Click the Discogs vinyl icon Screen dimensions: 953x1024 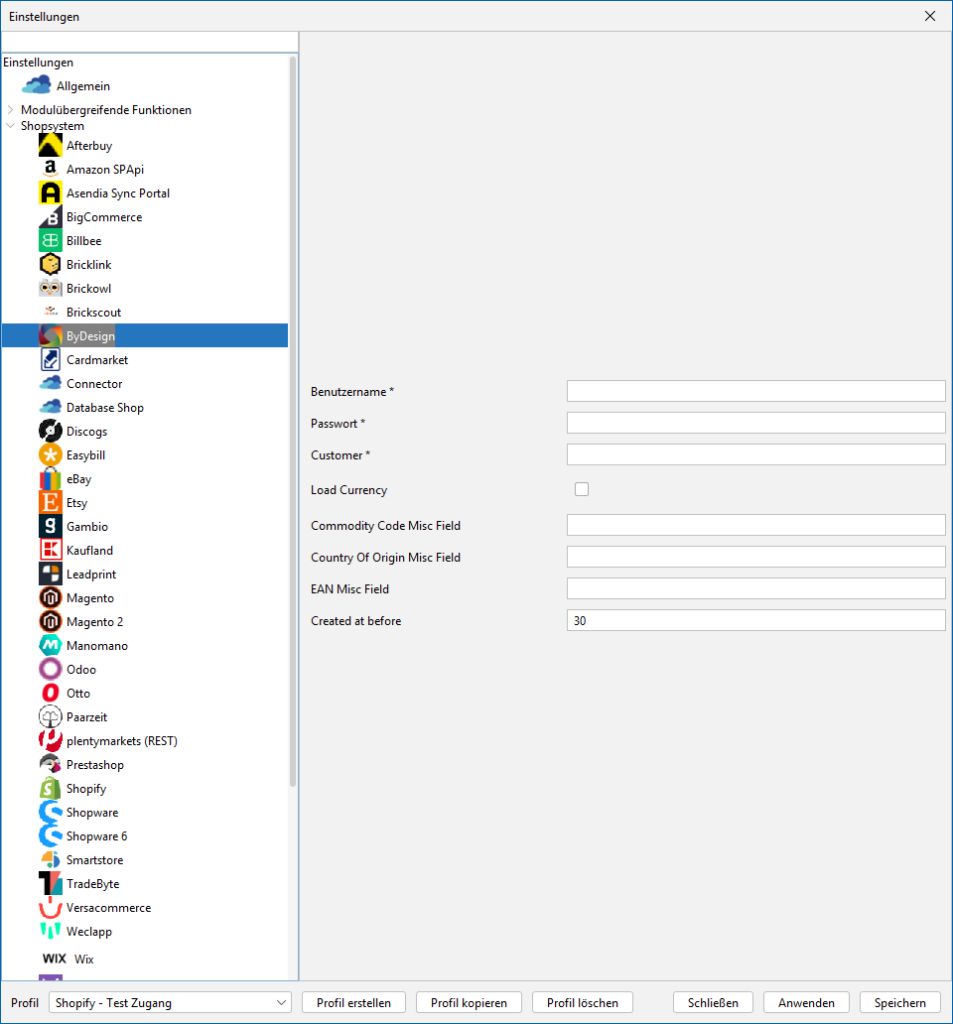click(x=50, y=432)
